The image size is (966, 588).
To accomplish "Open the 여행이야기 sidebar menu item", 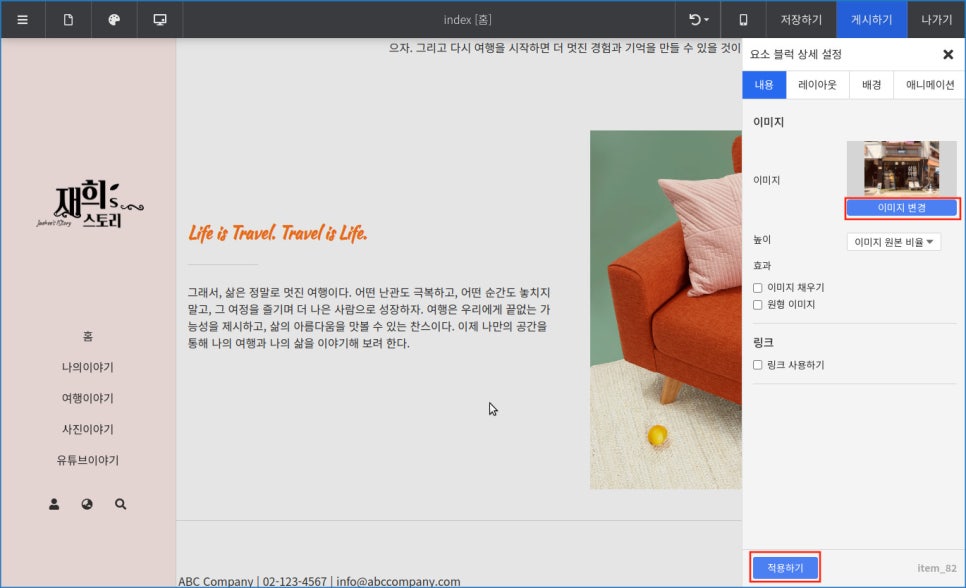I will click(88, 398).
